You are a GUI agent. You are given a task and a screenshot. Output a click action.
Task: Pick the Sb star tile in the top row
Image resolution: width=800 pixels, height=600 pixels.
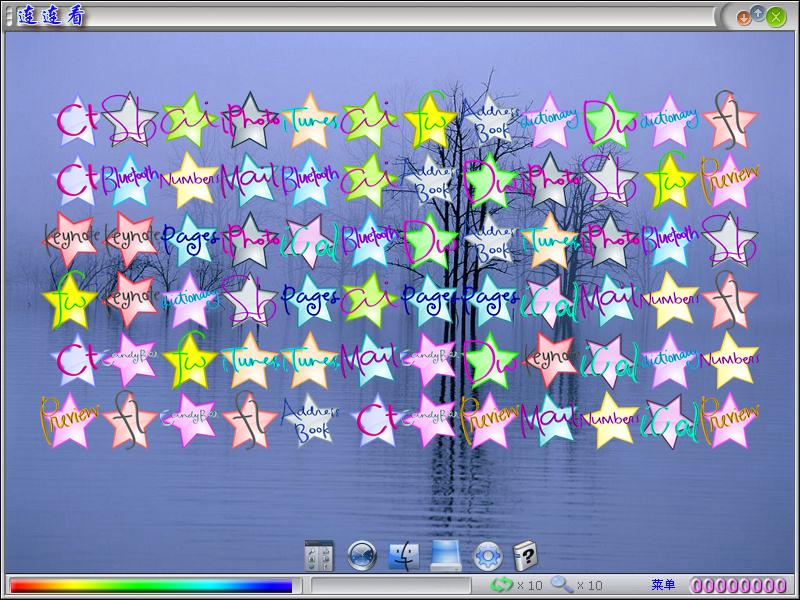[x=130, y=120]
